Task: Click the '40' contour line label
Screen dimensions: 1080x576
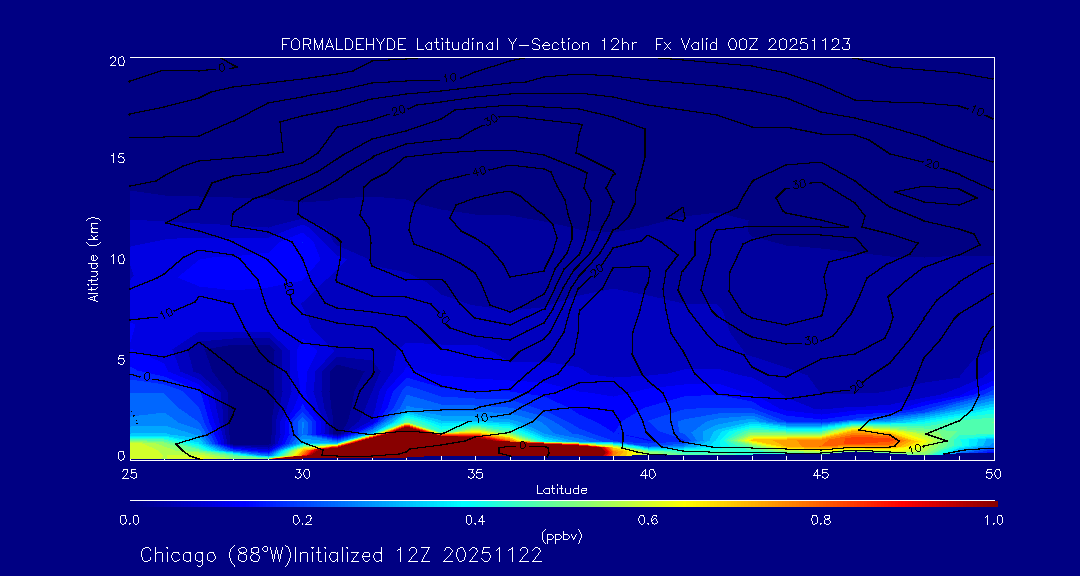Action: pos(480,171)
